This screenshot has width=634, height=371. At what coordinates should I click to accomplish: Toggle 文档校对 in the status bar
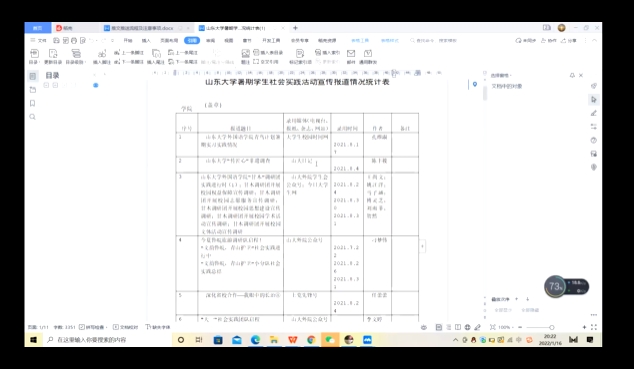point(125,327)
